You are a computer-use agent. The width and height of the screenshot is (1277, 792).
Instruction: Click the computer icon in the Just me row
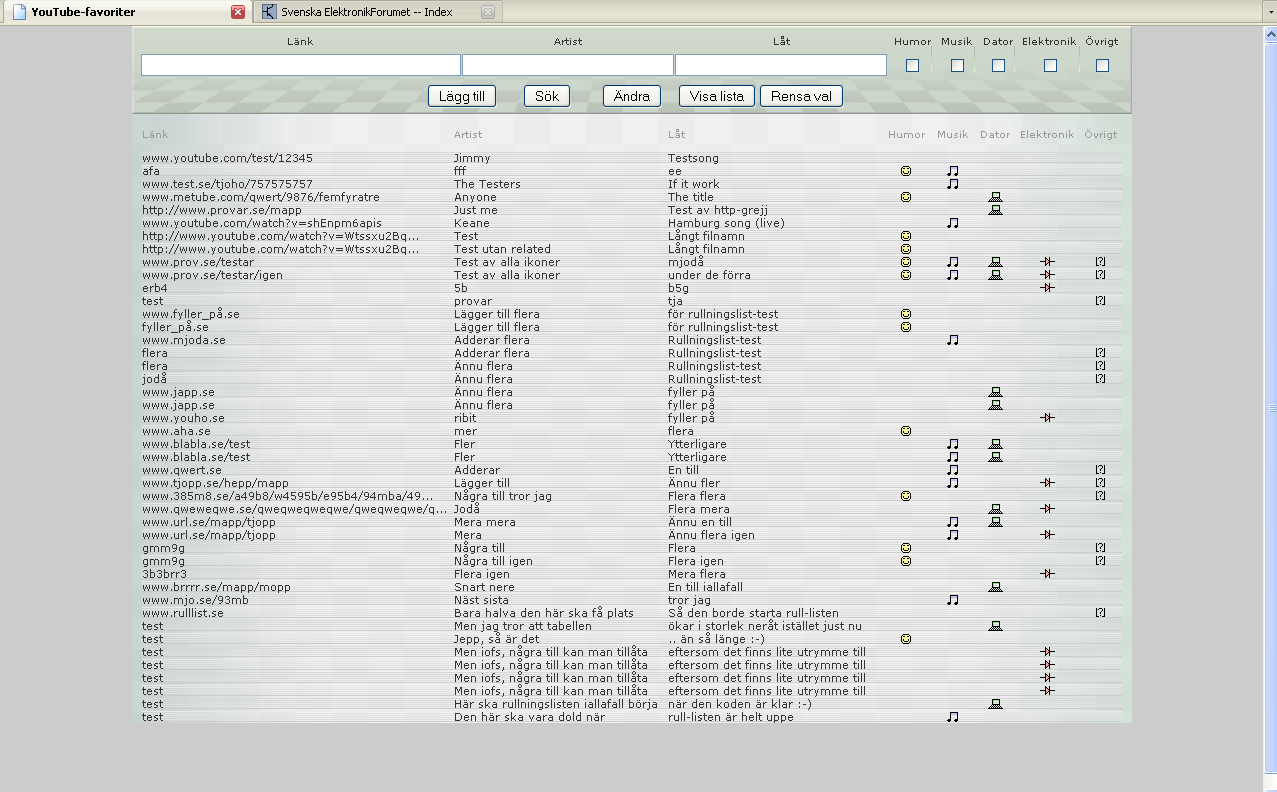coord(995,210)
